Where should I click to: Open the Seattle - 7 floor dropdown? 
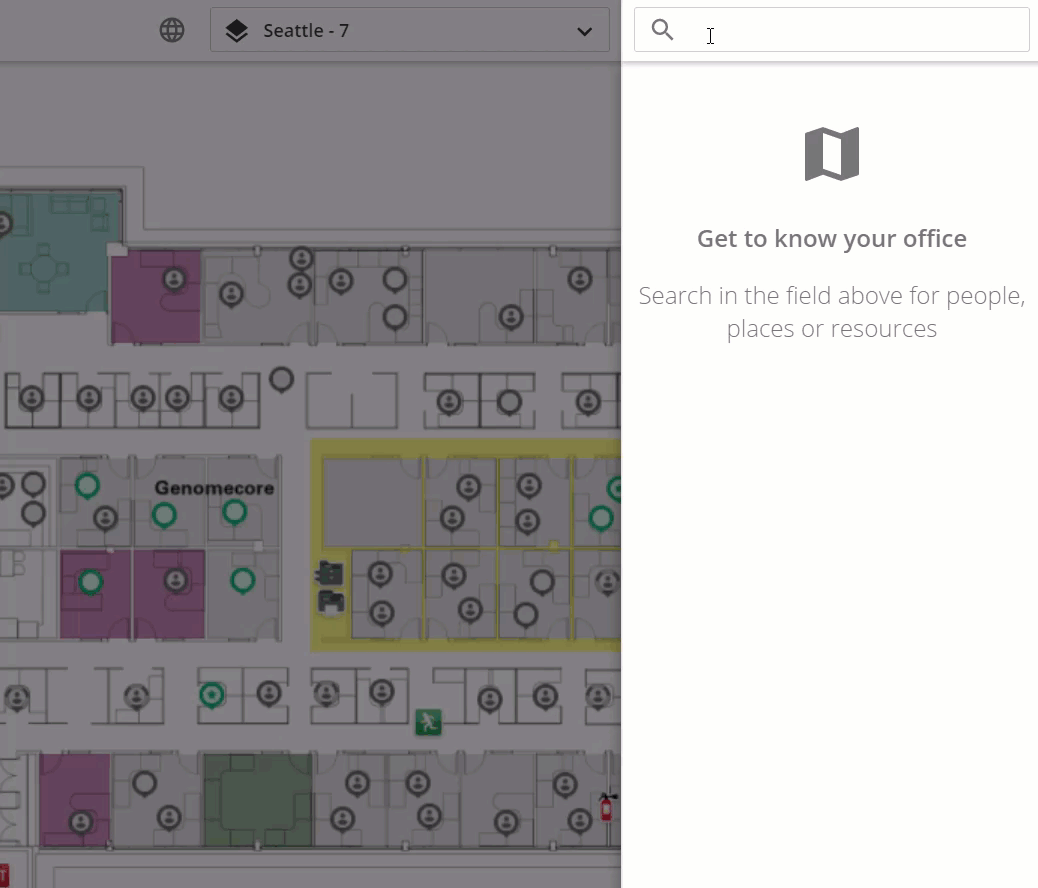(409, 31)
